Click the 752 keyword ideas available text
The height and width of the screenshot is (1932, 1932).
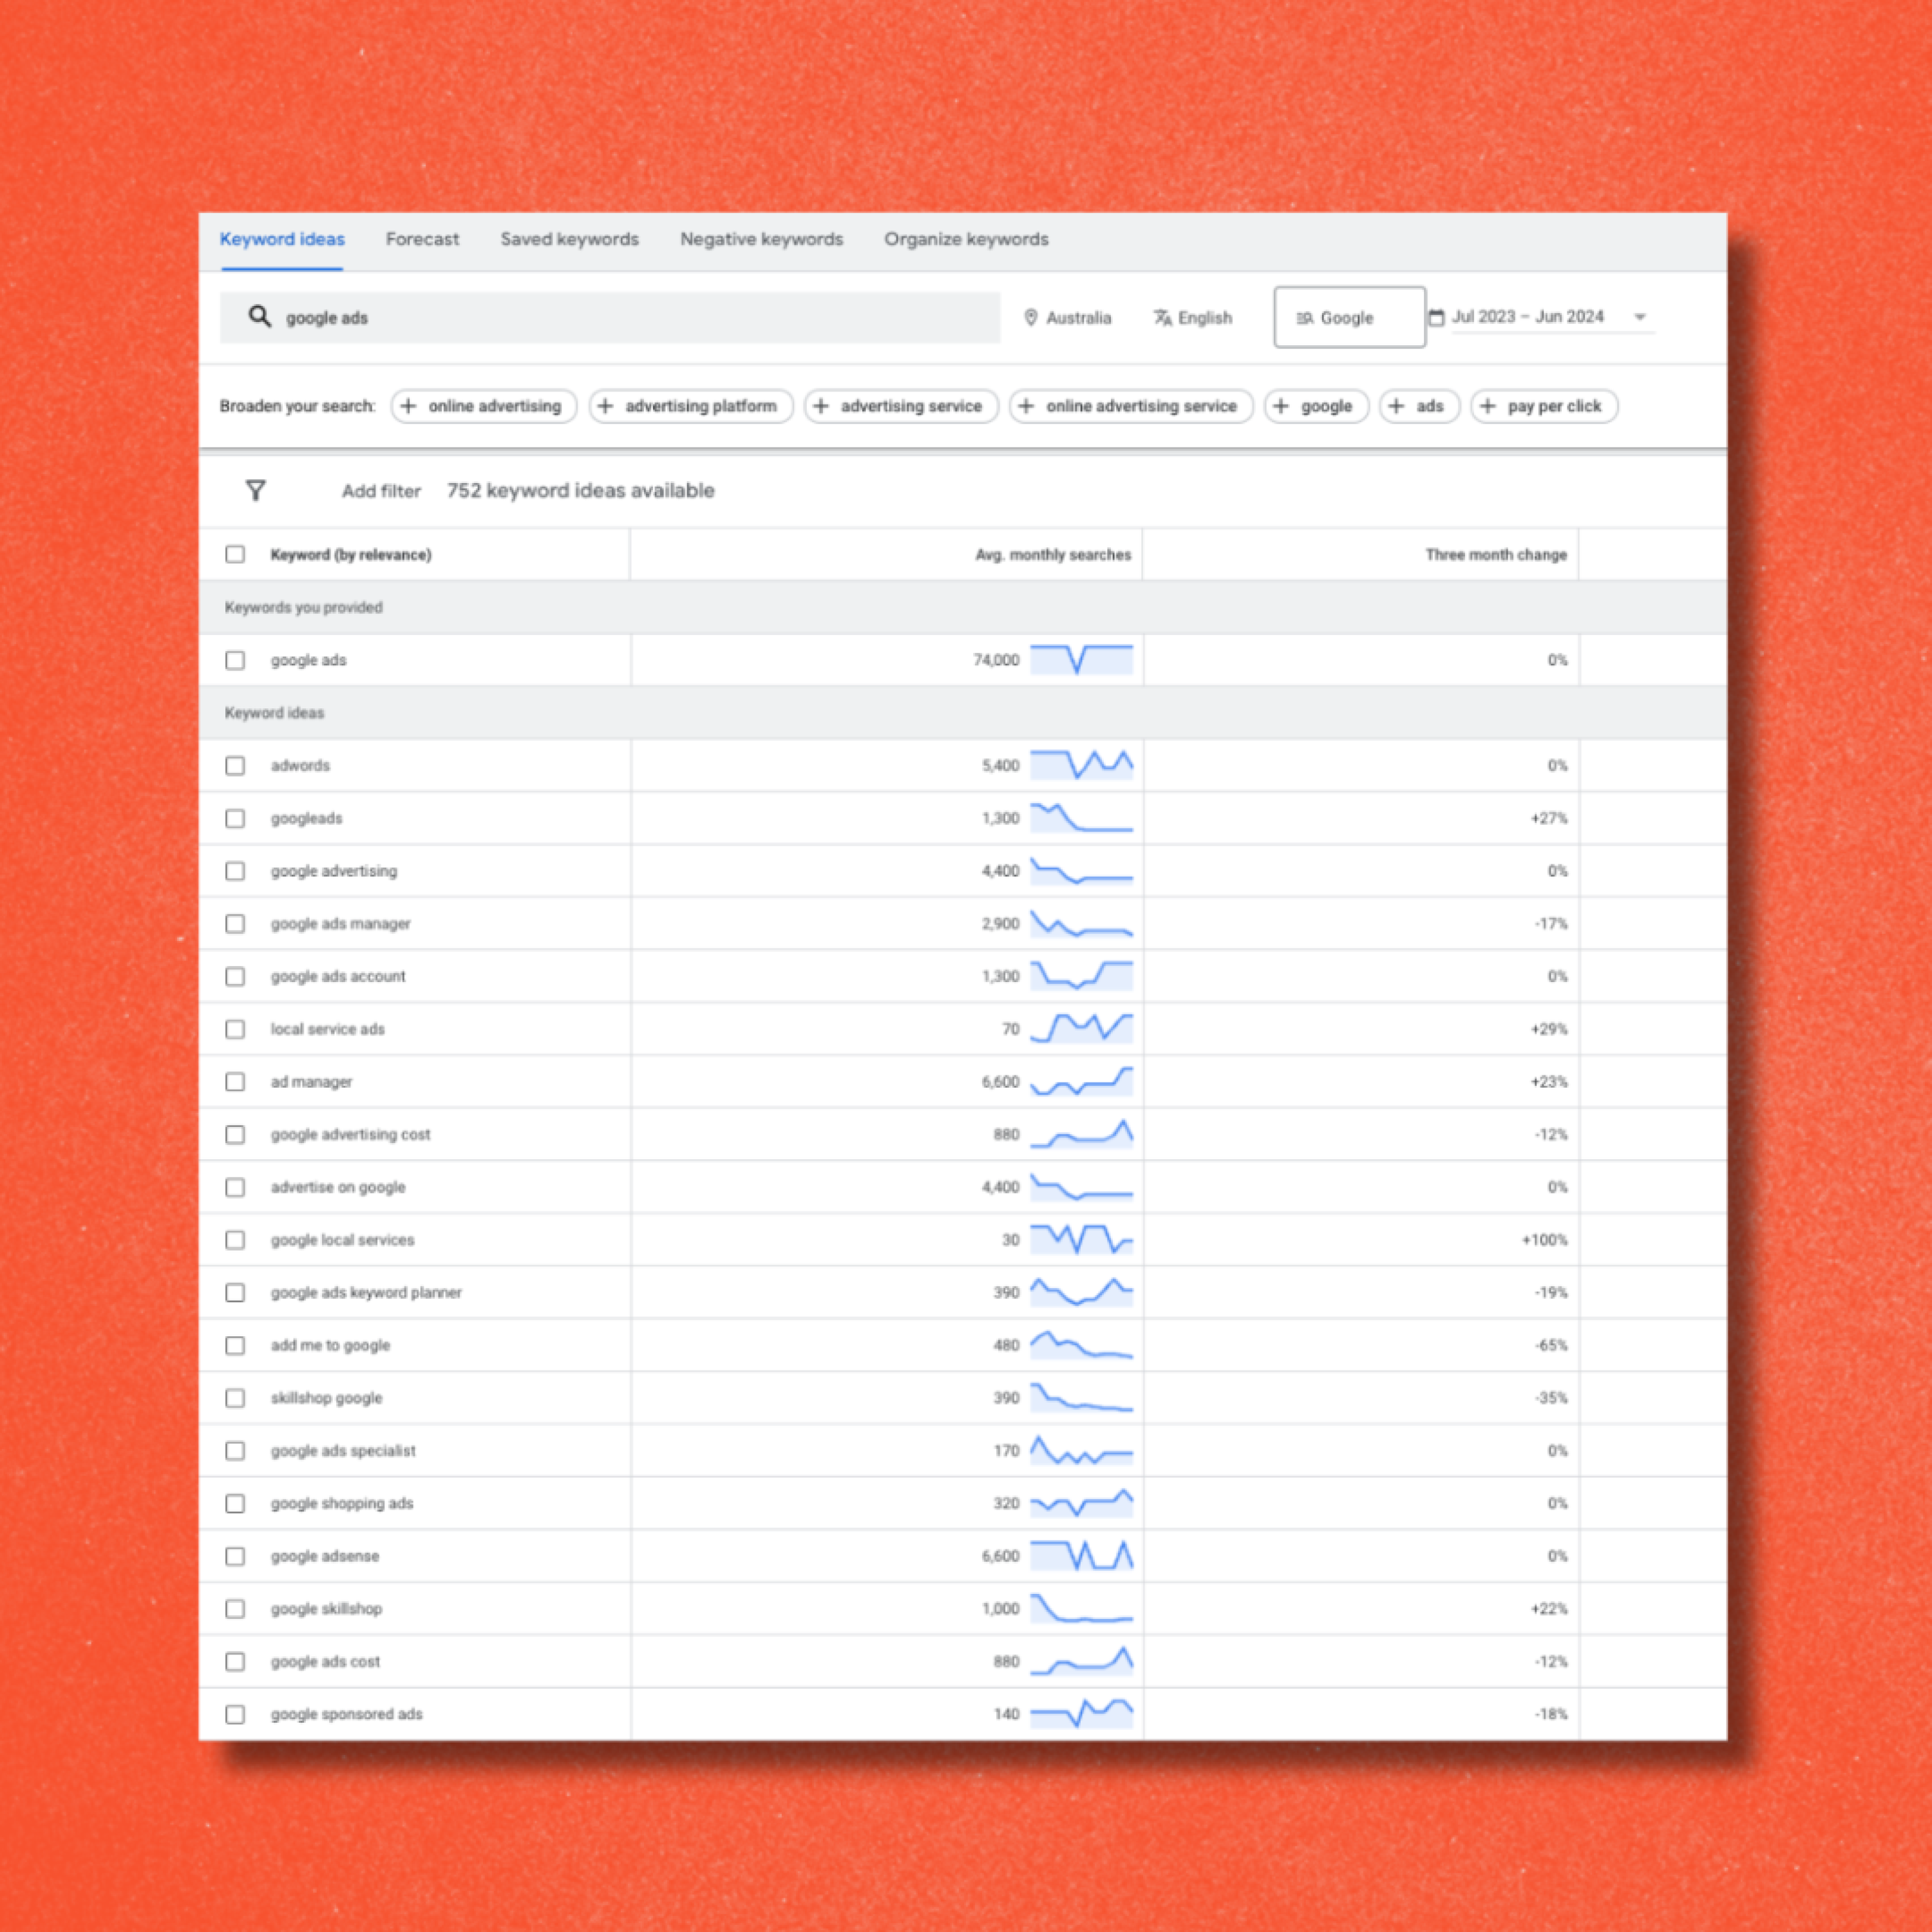581,490
